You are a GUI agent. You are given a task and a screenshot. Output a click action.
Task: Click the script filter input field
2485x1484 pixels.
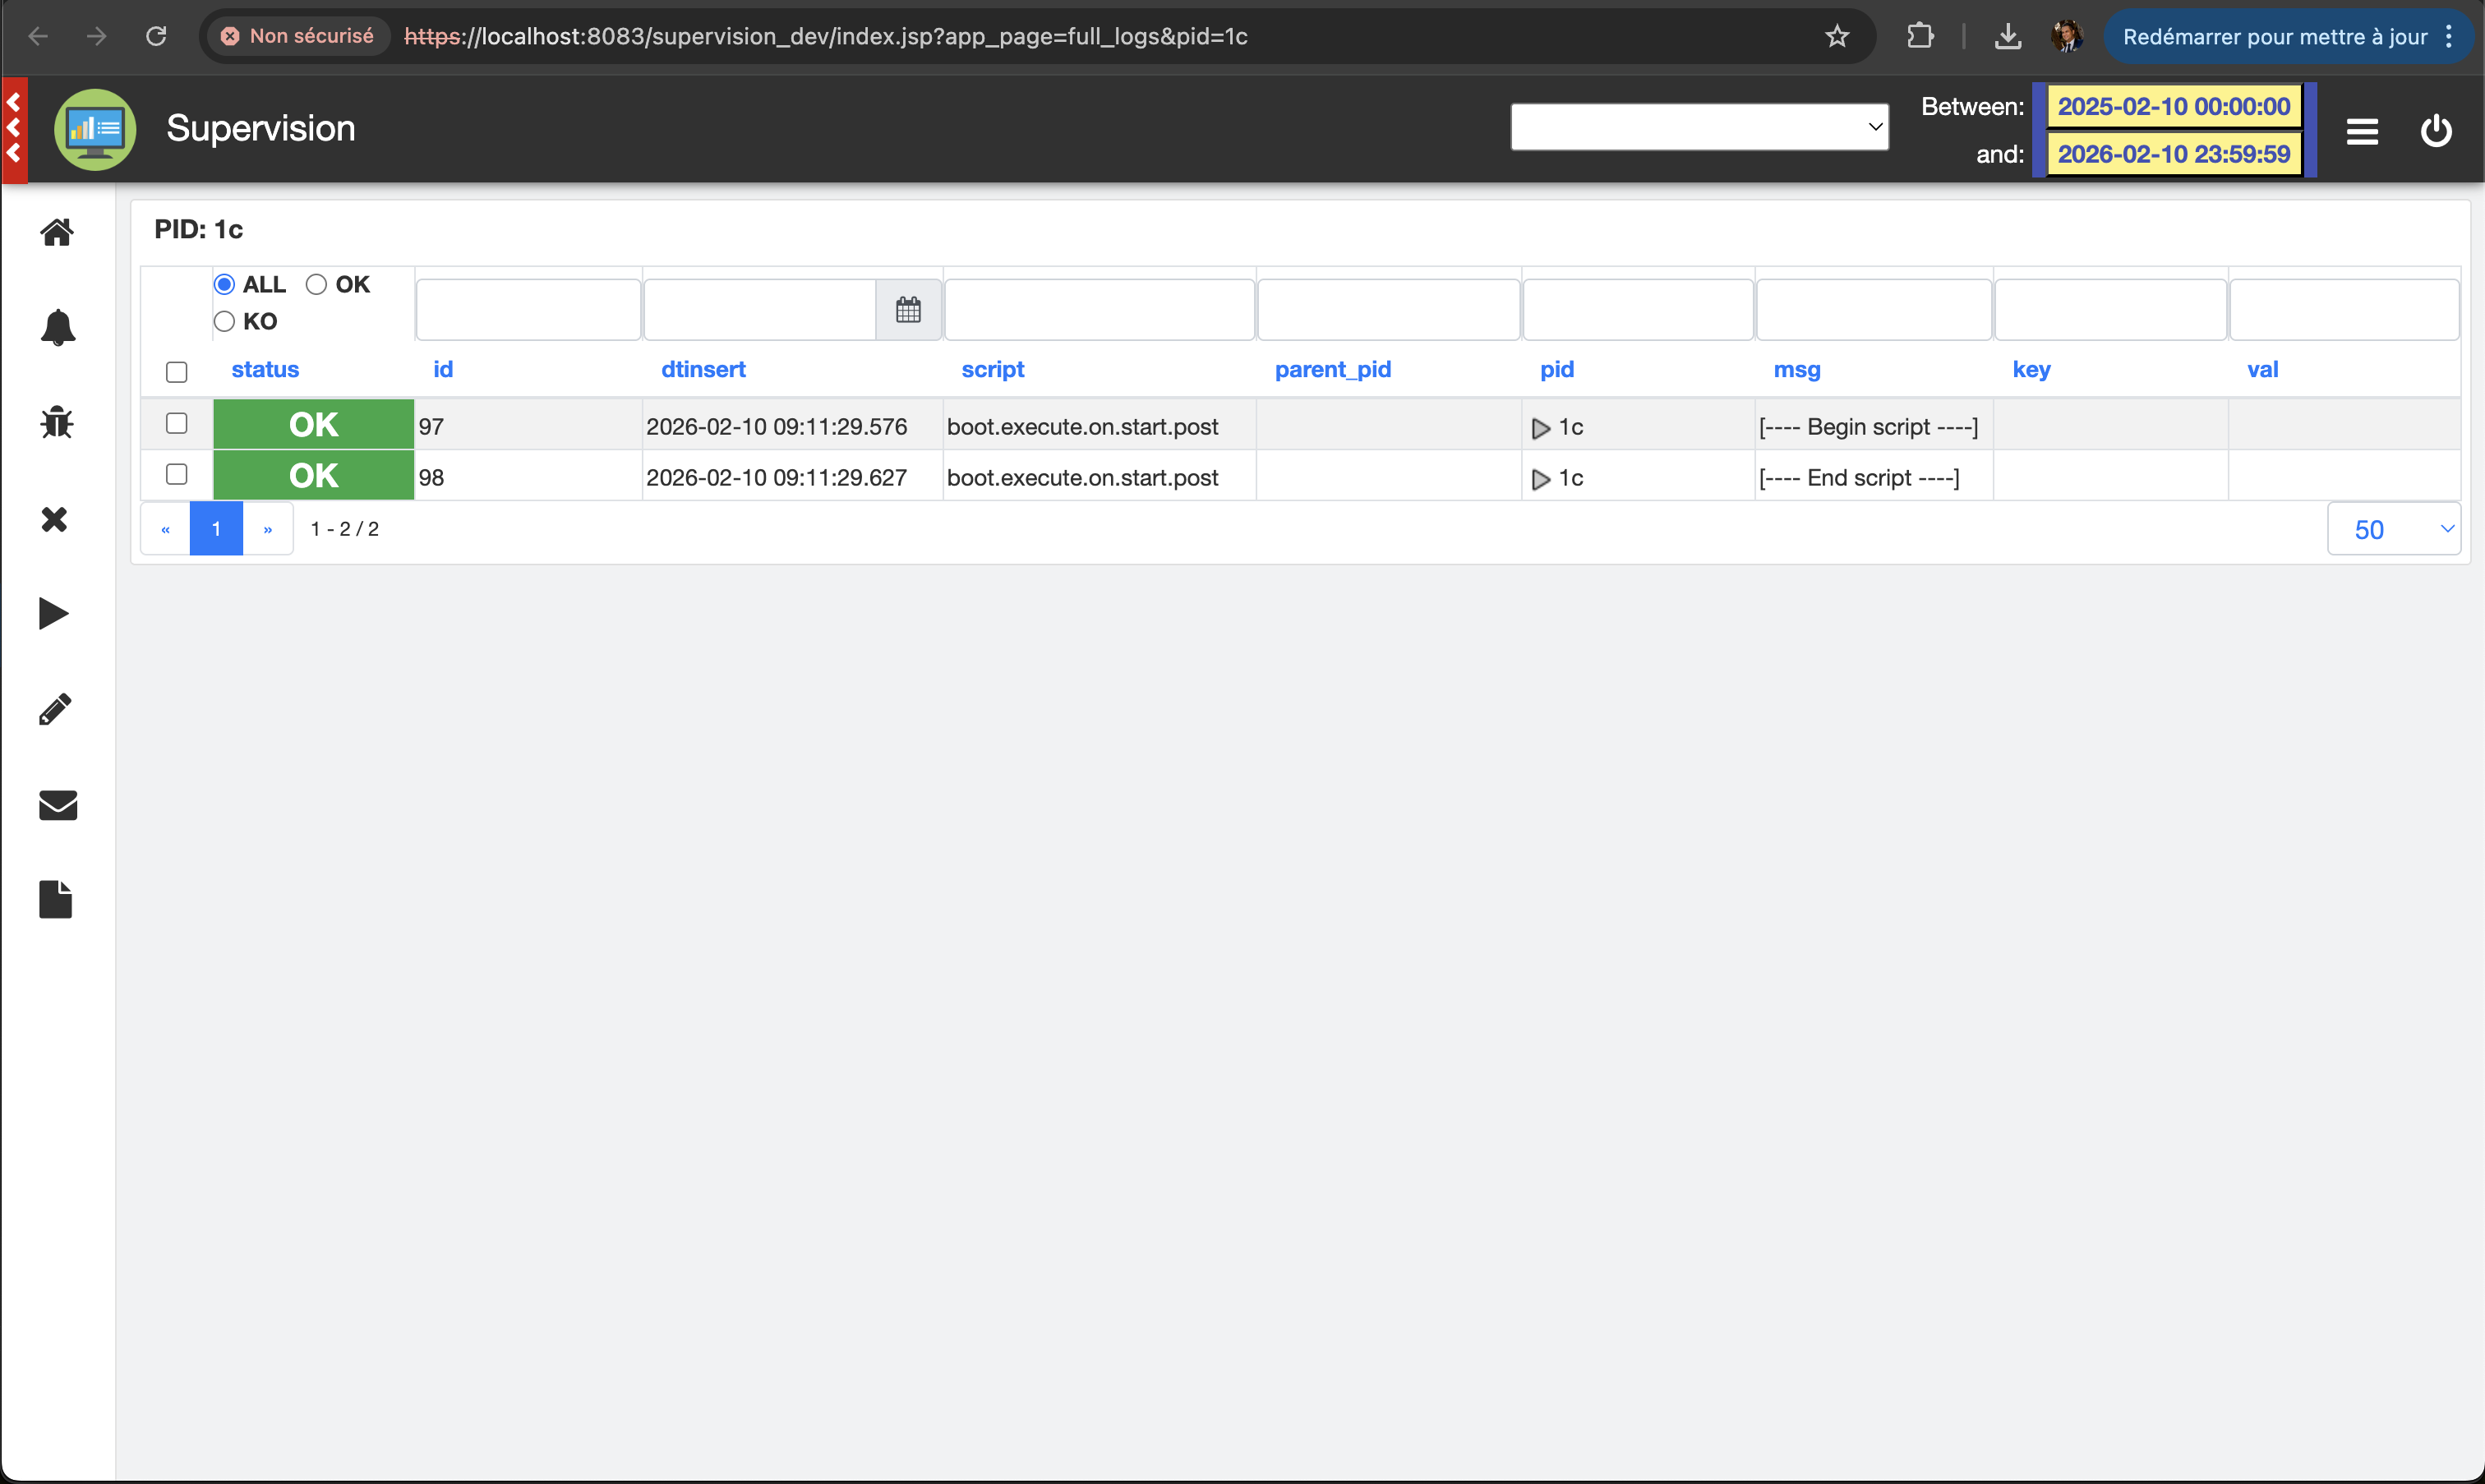[x=1099, y=310]
